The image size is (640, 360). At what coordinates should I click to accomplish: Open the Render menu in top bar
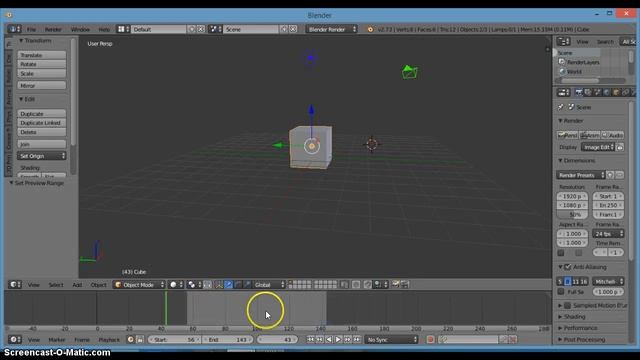[x=53, y=29]
